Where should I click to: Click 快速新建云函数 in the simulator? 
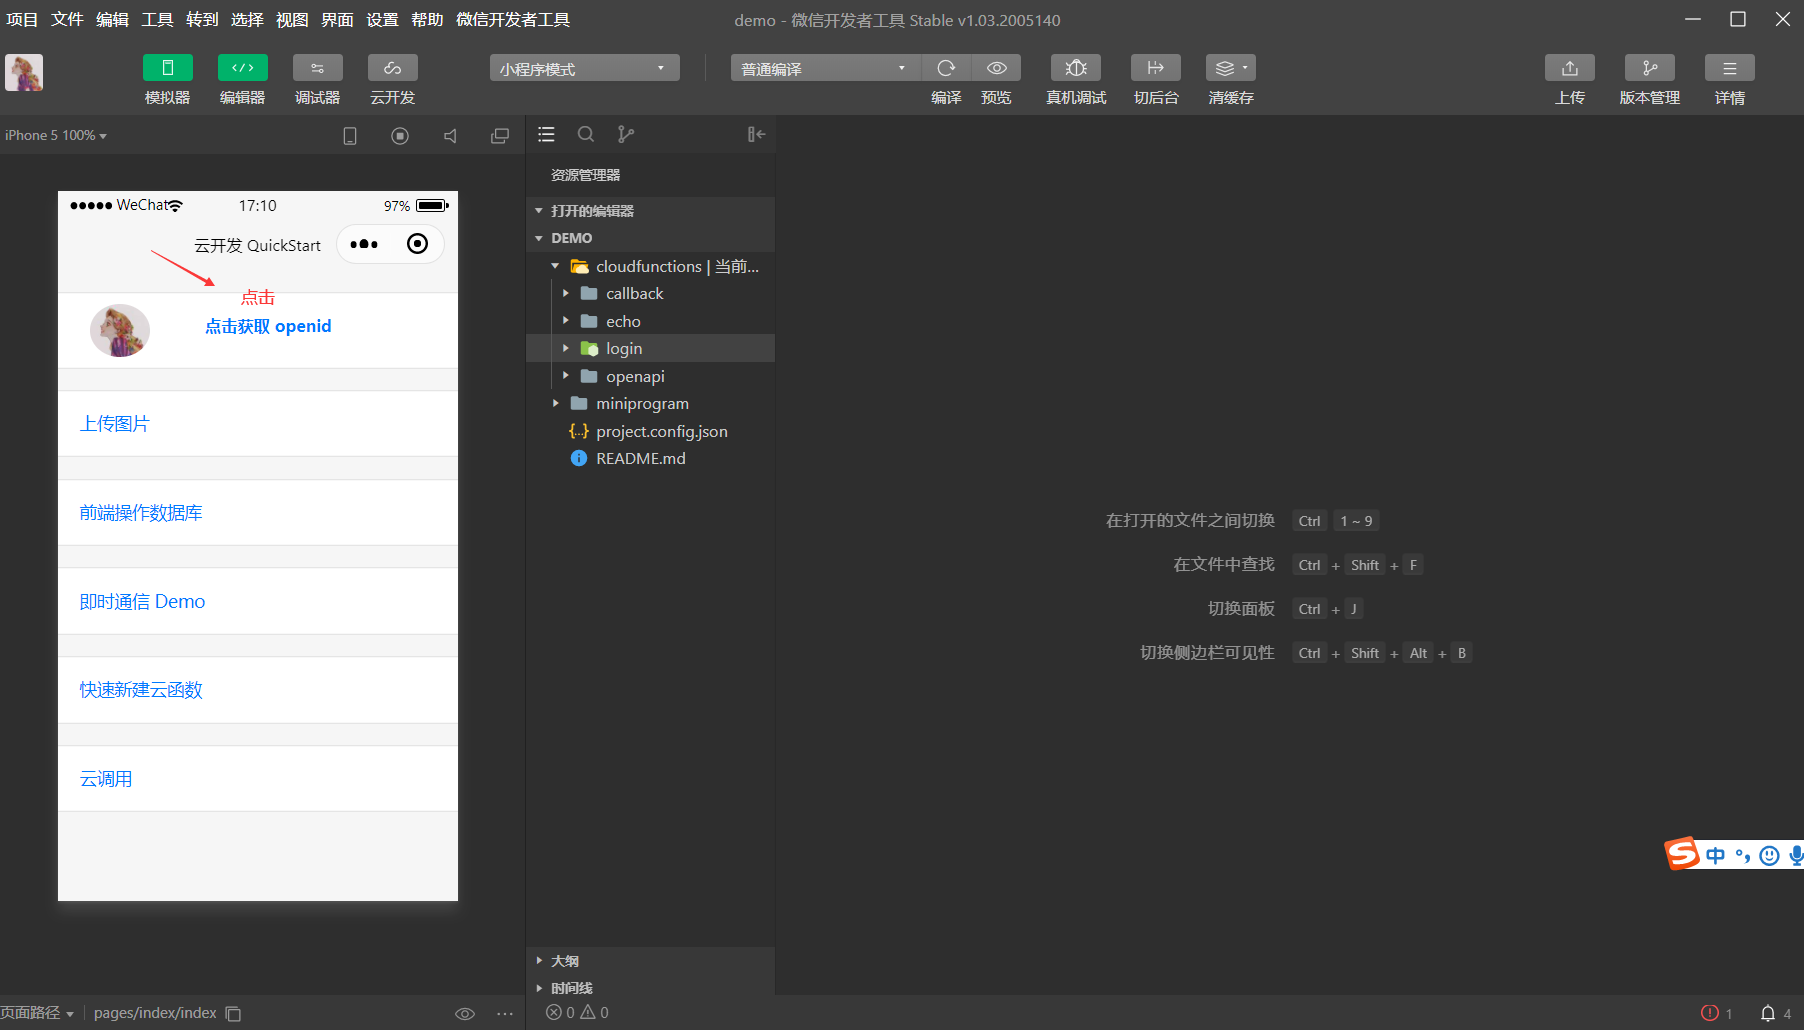(x=141, y=690)
